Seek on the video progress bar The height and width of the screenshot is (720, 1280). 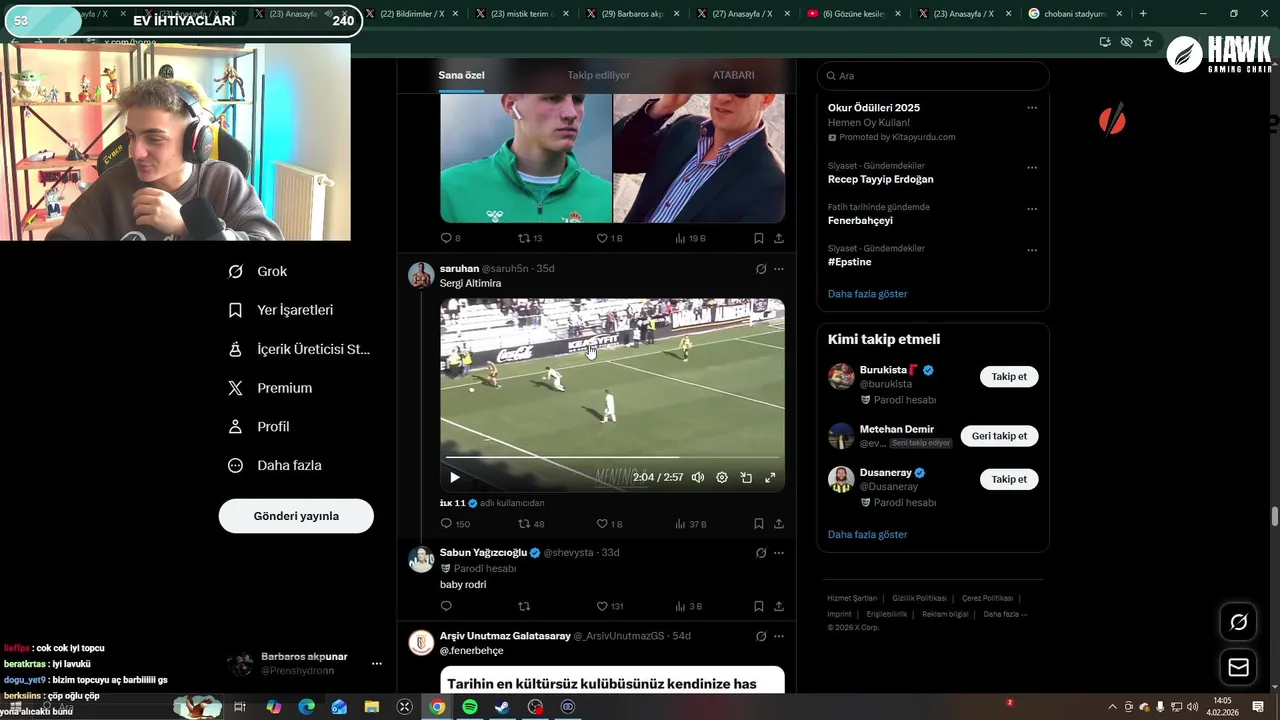(612, 458)
